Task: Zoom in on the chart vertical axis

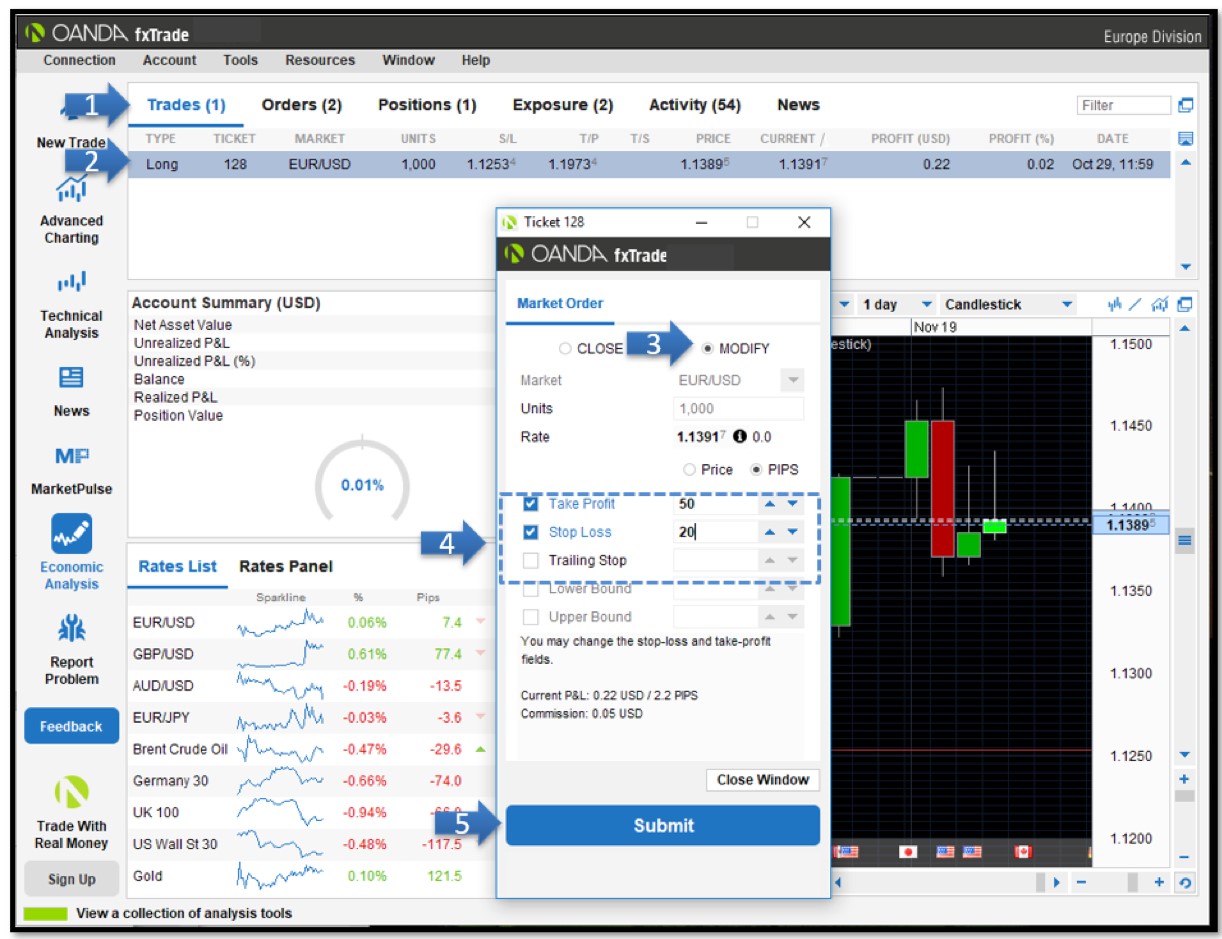Action: 1185,779
